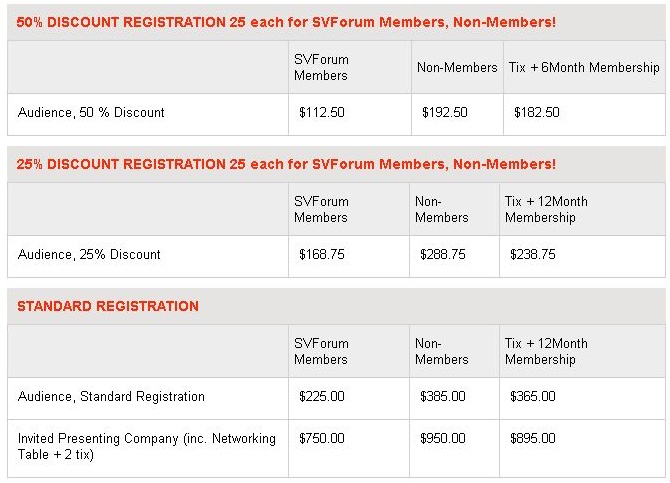Click the "Audience, 25% Discount" row label
Image resolution: width=670 pixels, height=483 pixels.
[x=89, y=255]
